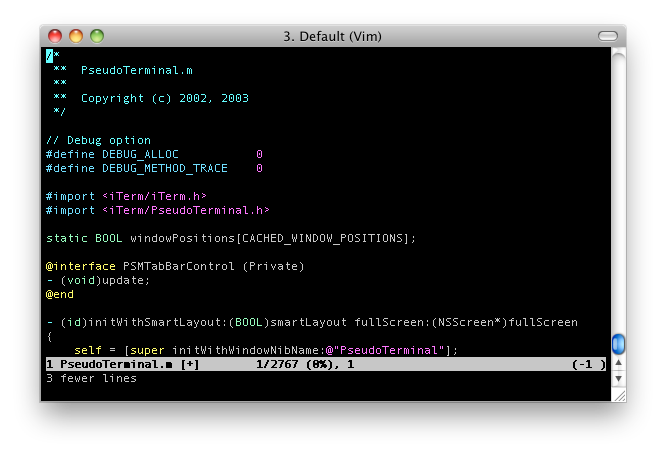Click '<iTerm/iTerm.h>' import path
This screenshot has height=457, width=666.
coord(154,196)
